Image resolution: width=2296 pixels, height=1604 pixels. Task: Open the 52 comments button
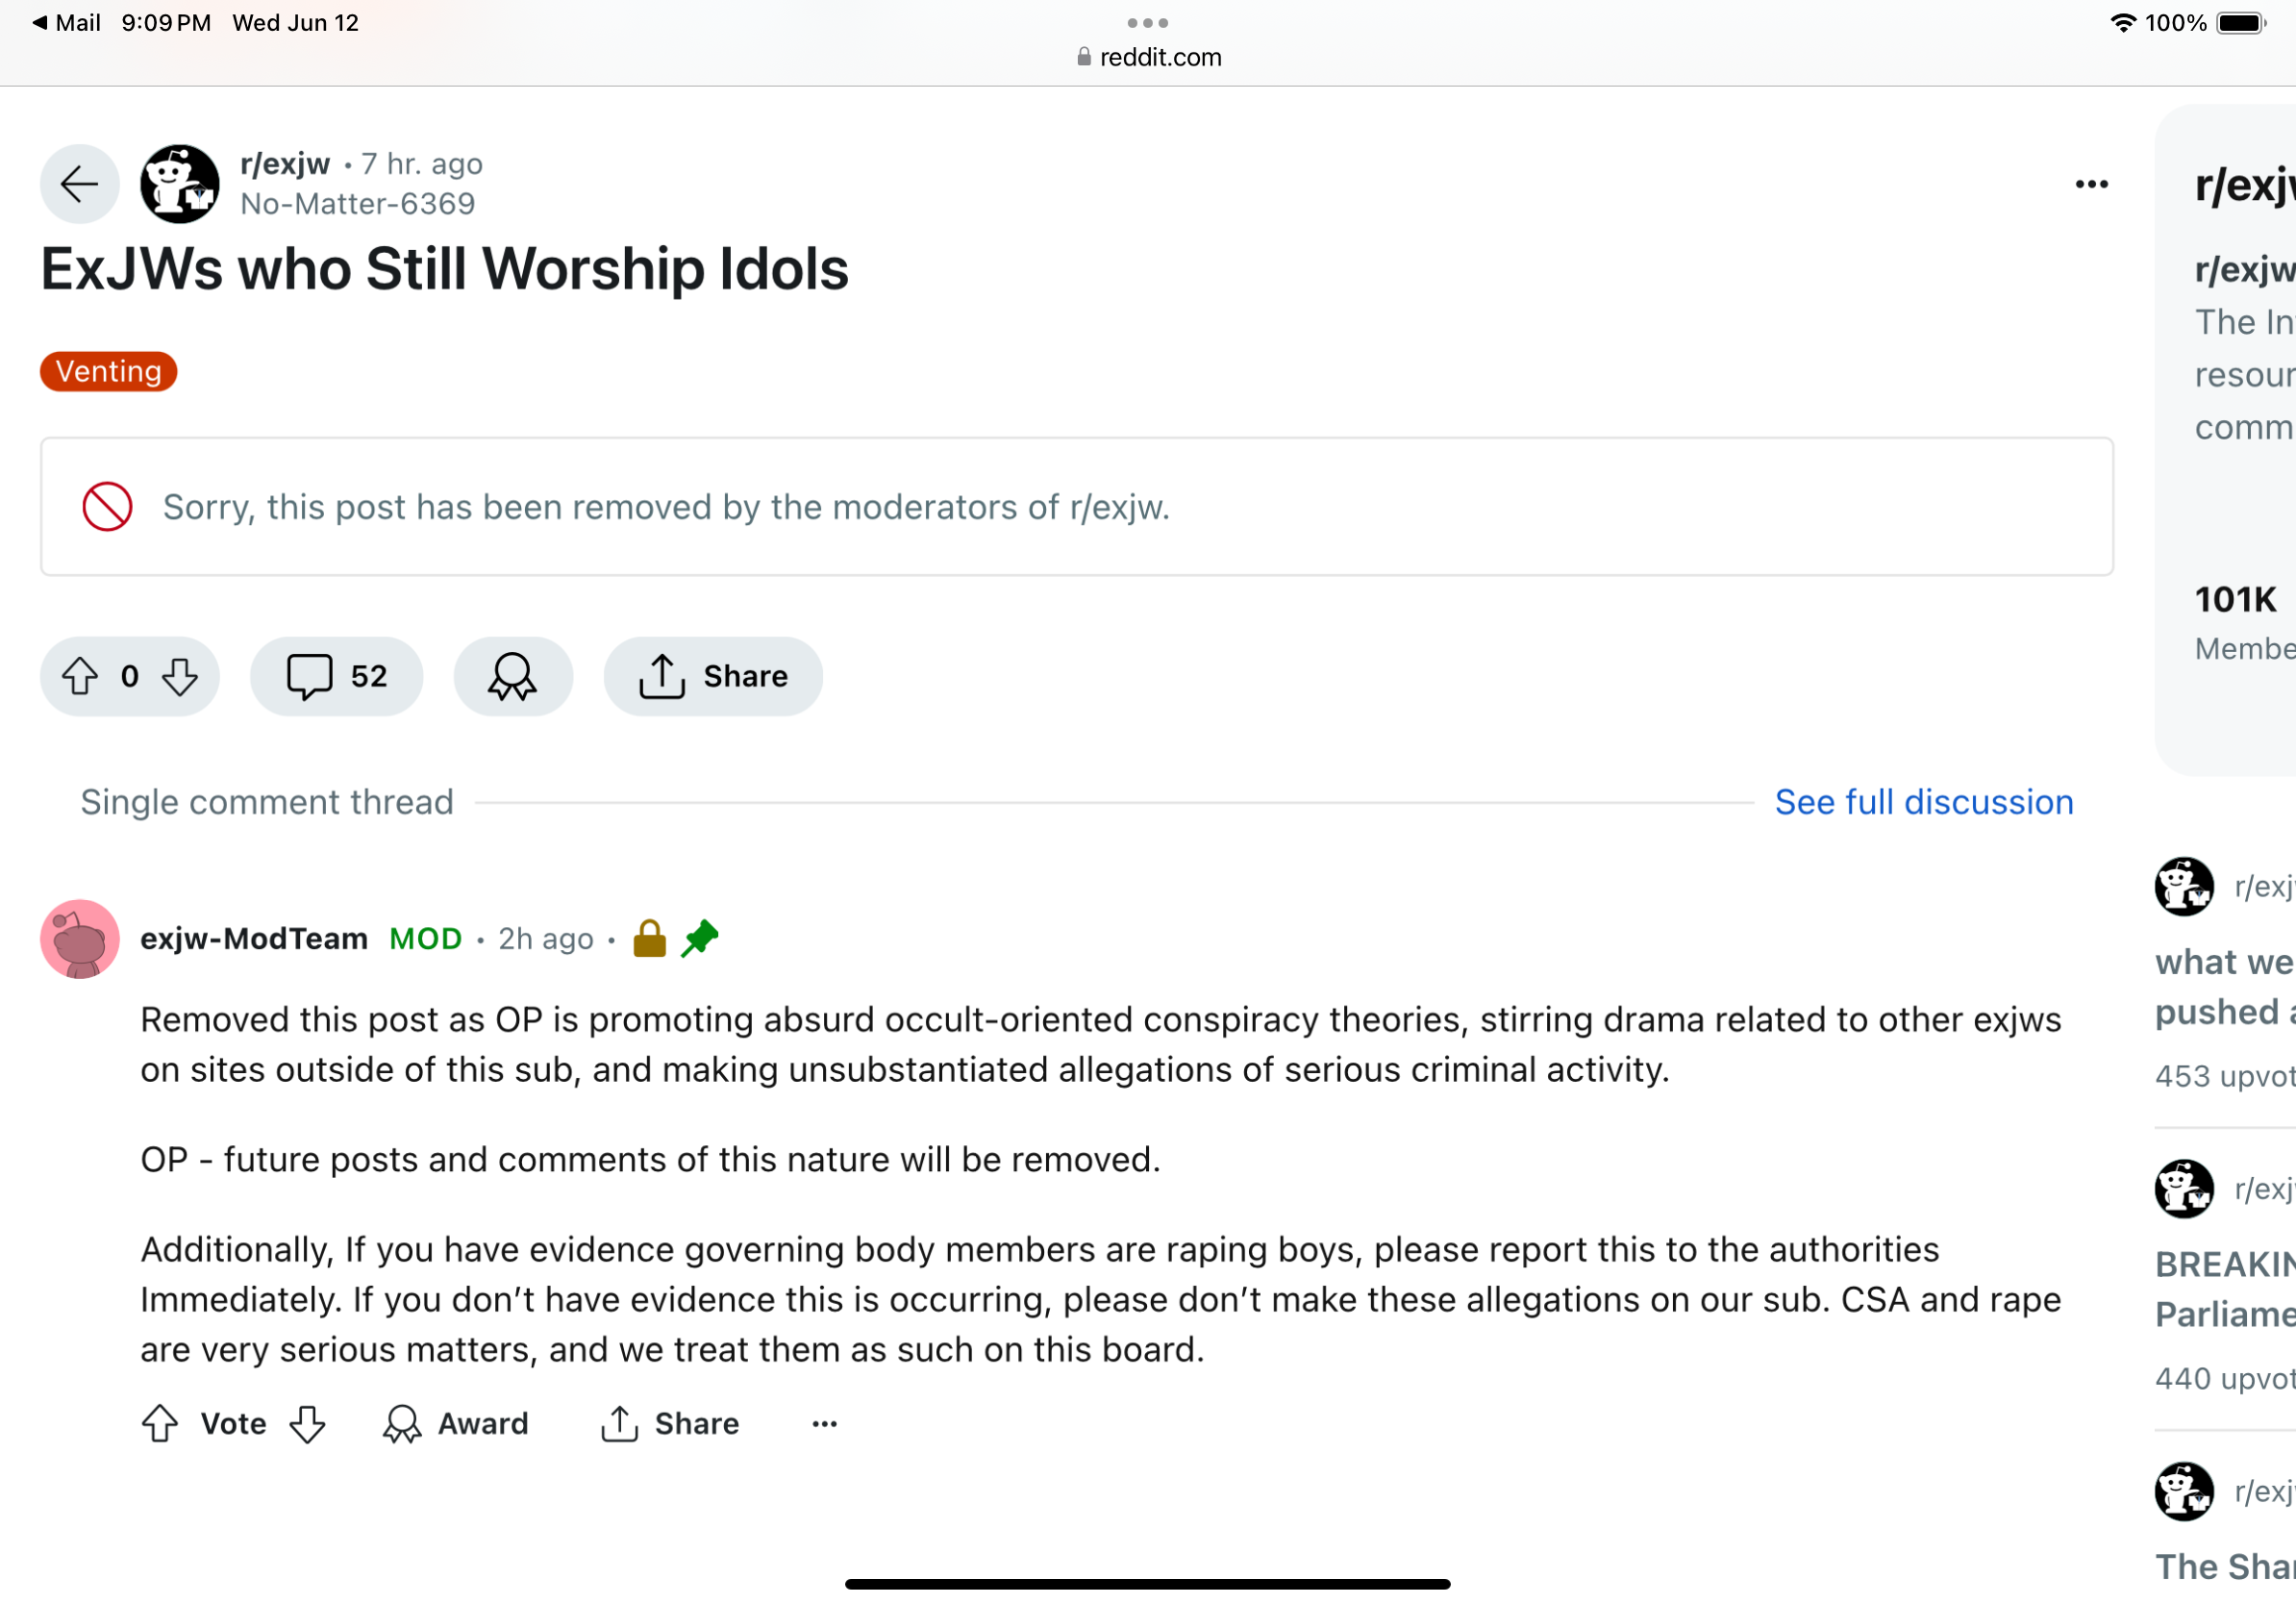coord(336,677)
